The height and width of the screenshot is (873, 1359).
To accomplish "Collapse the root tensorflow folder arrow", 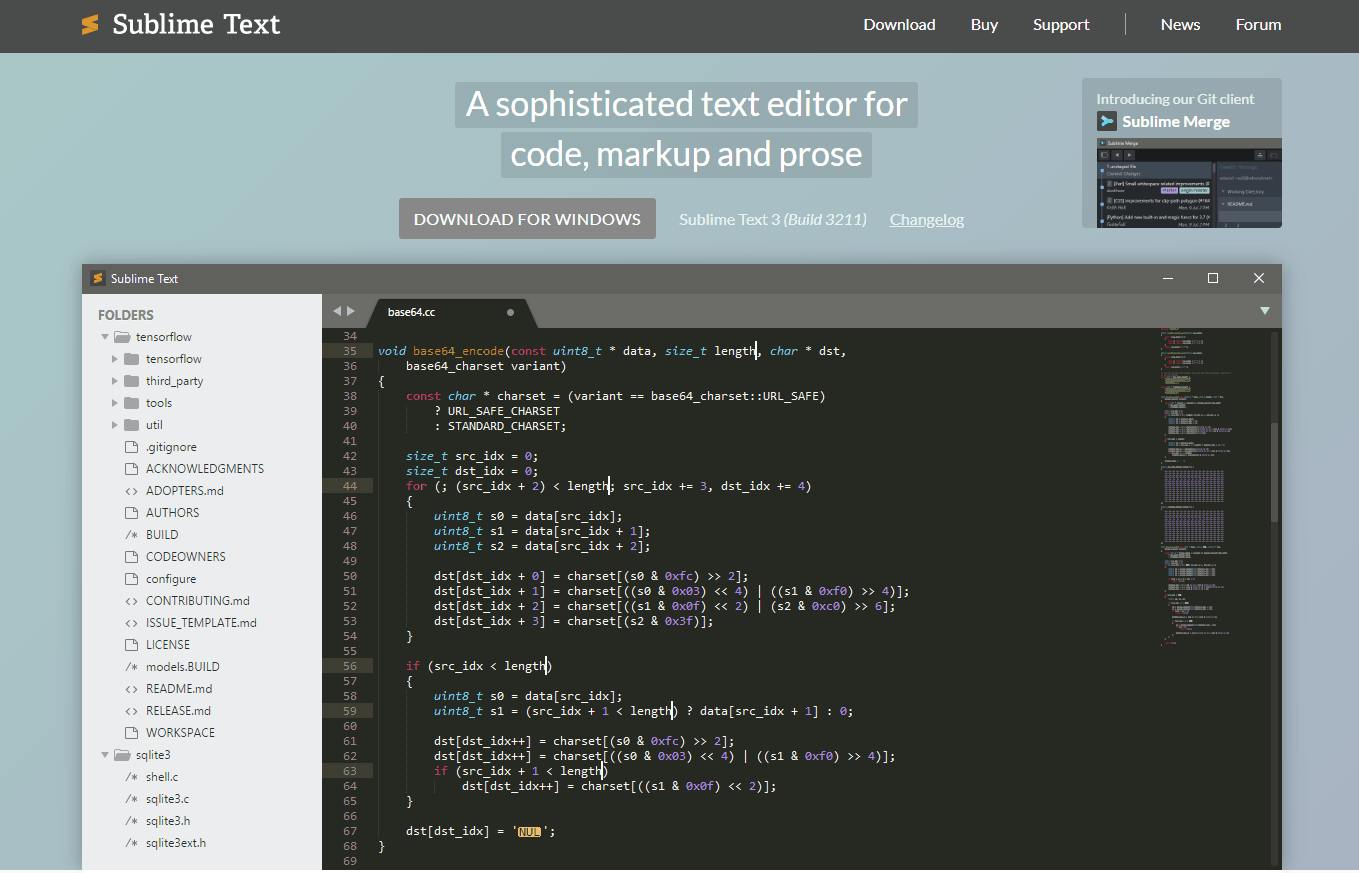I will tap(105, 337).
